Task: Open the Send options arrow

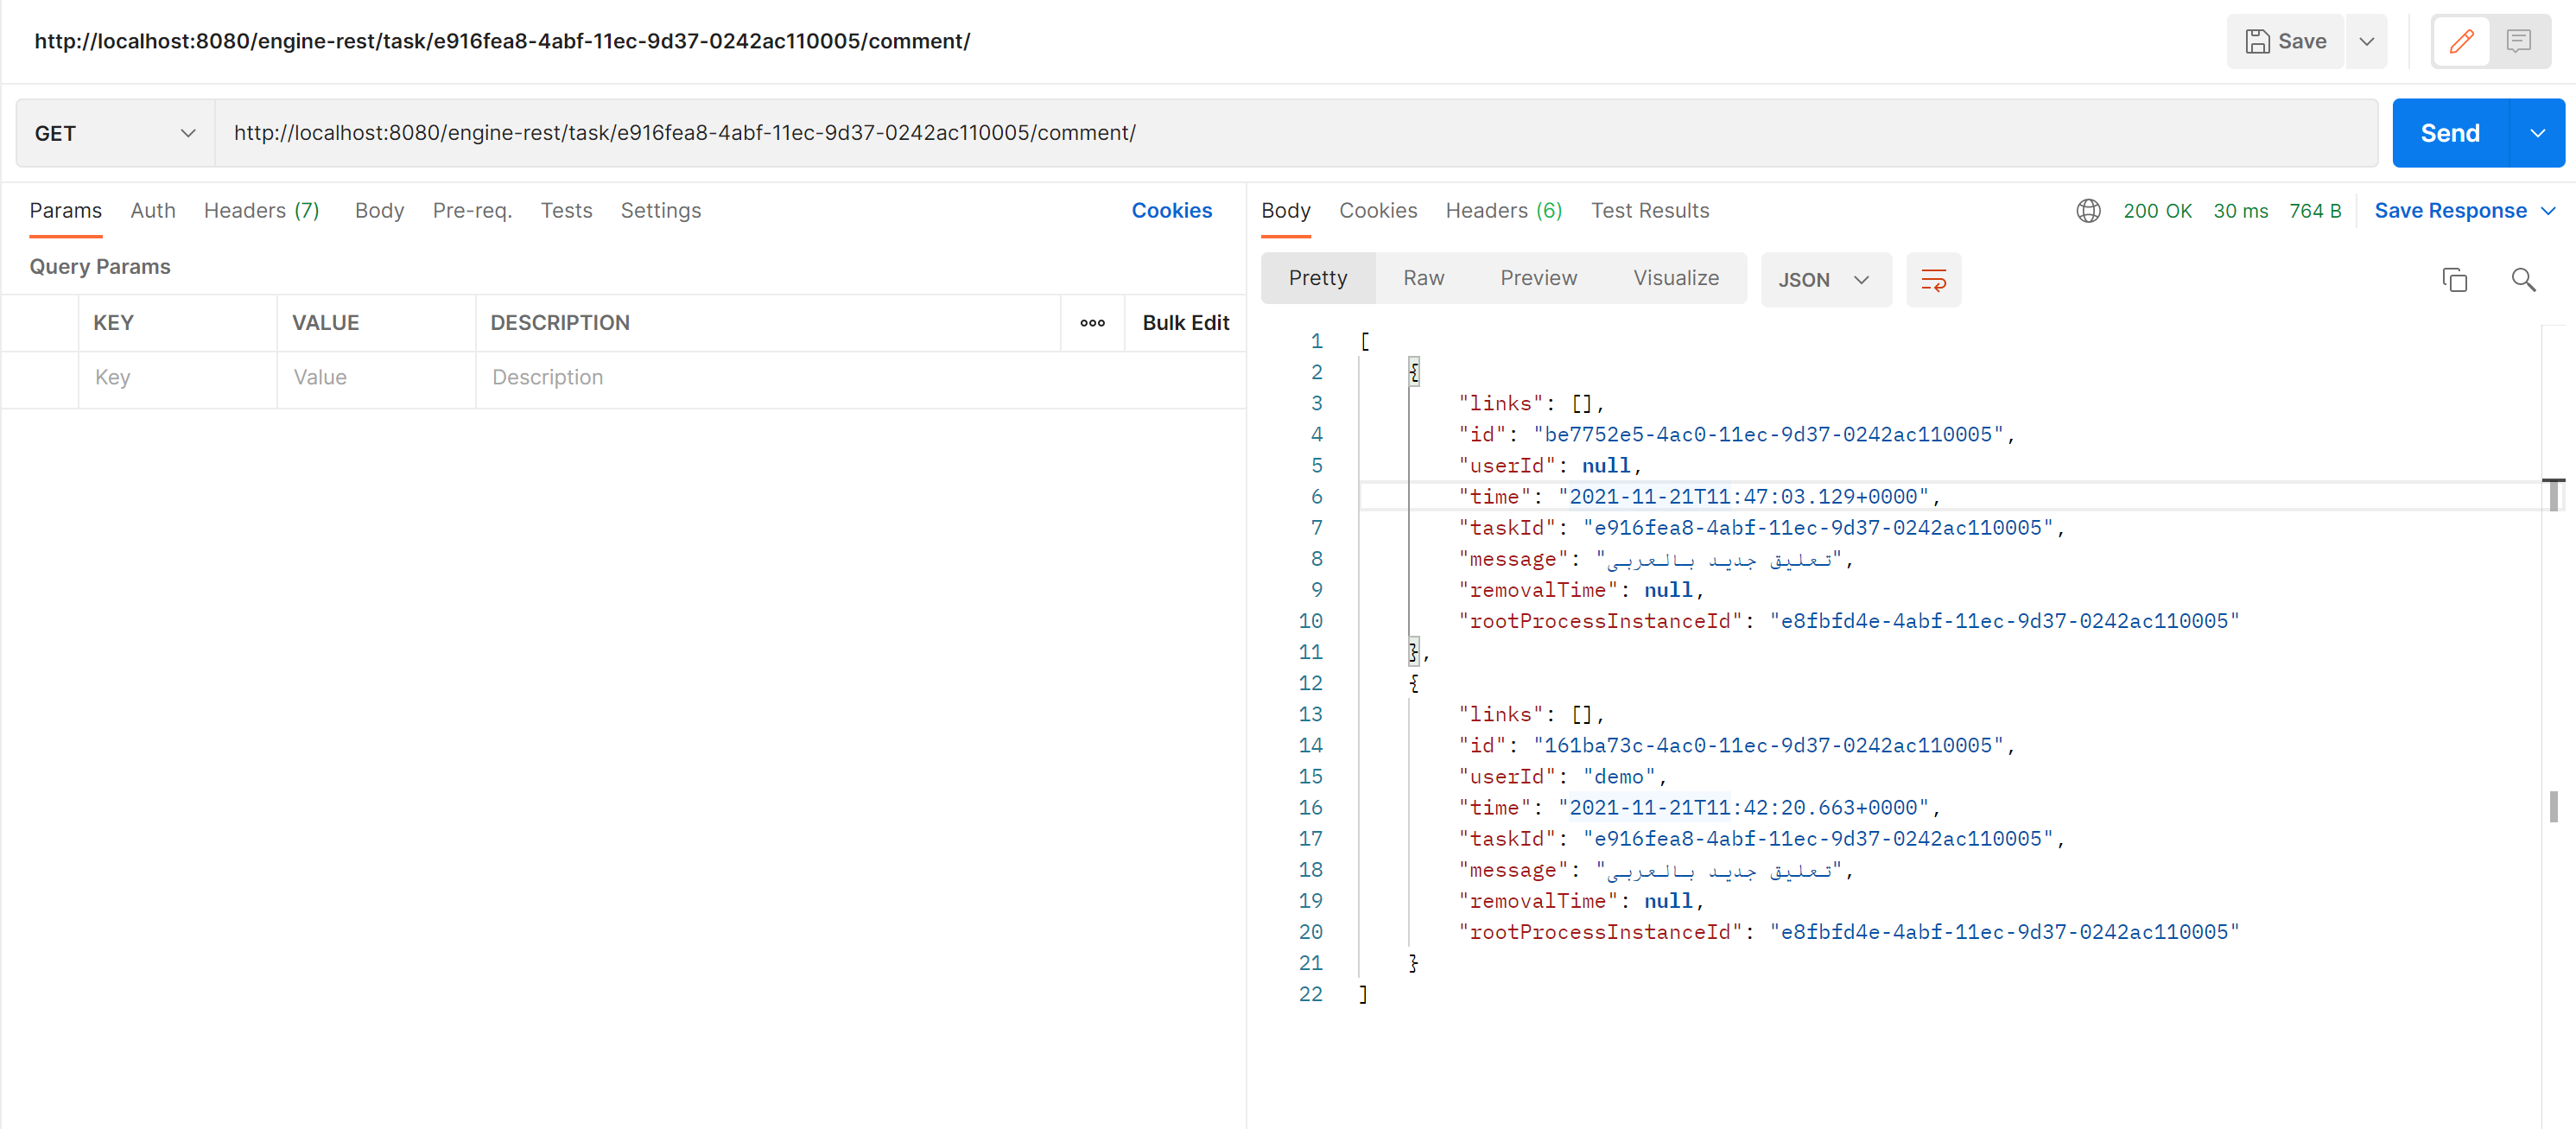Action: pyautogui.click(x=2537, y=133)
